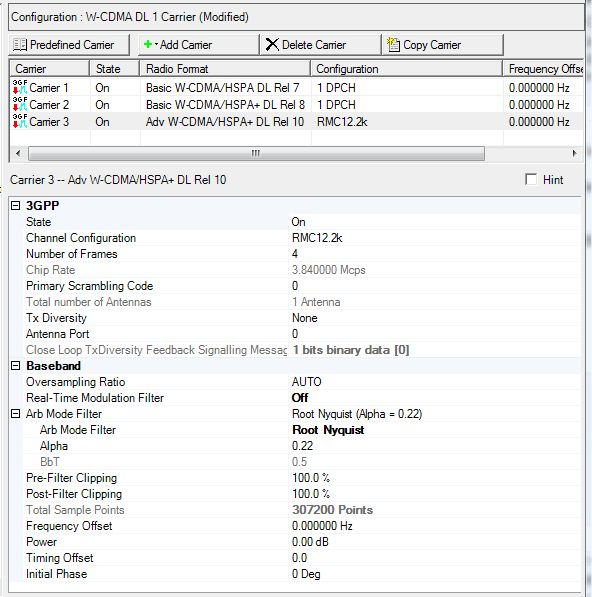Click Number of Frames value 4
The height and width of the screenshot is (597, 592).
point(295,254)
